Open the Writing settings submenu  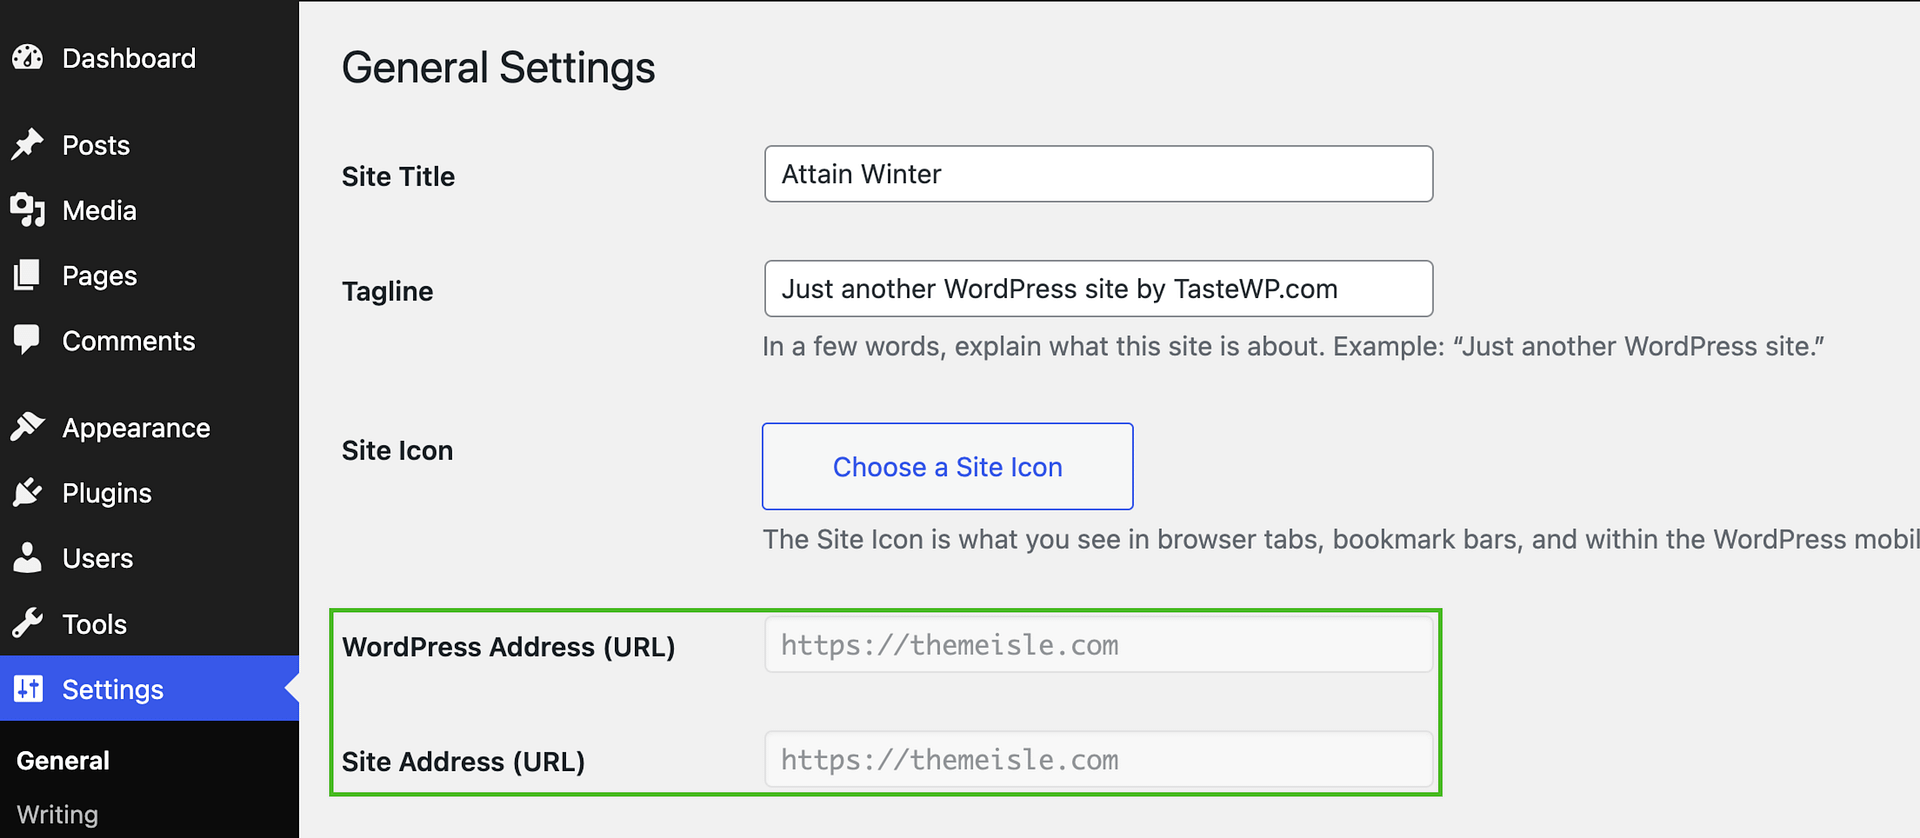(x=57, y=815)
